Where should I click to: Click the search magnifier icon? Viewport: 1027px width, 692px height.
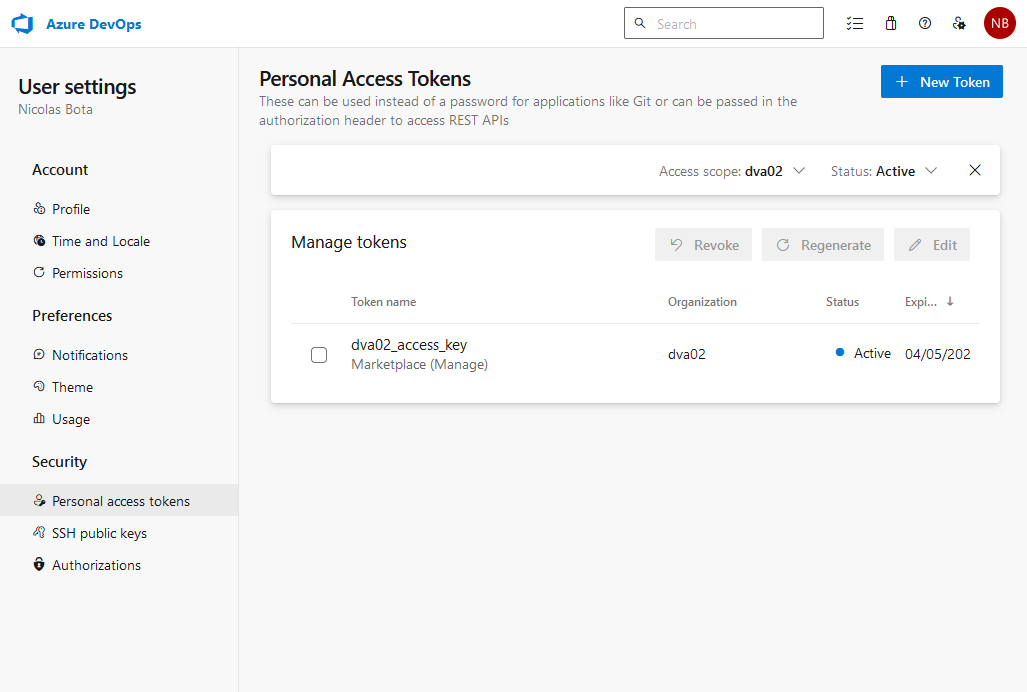[x=640, y=23]
